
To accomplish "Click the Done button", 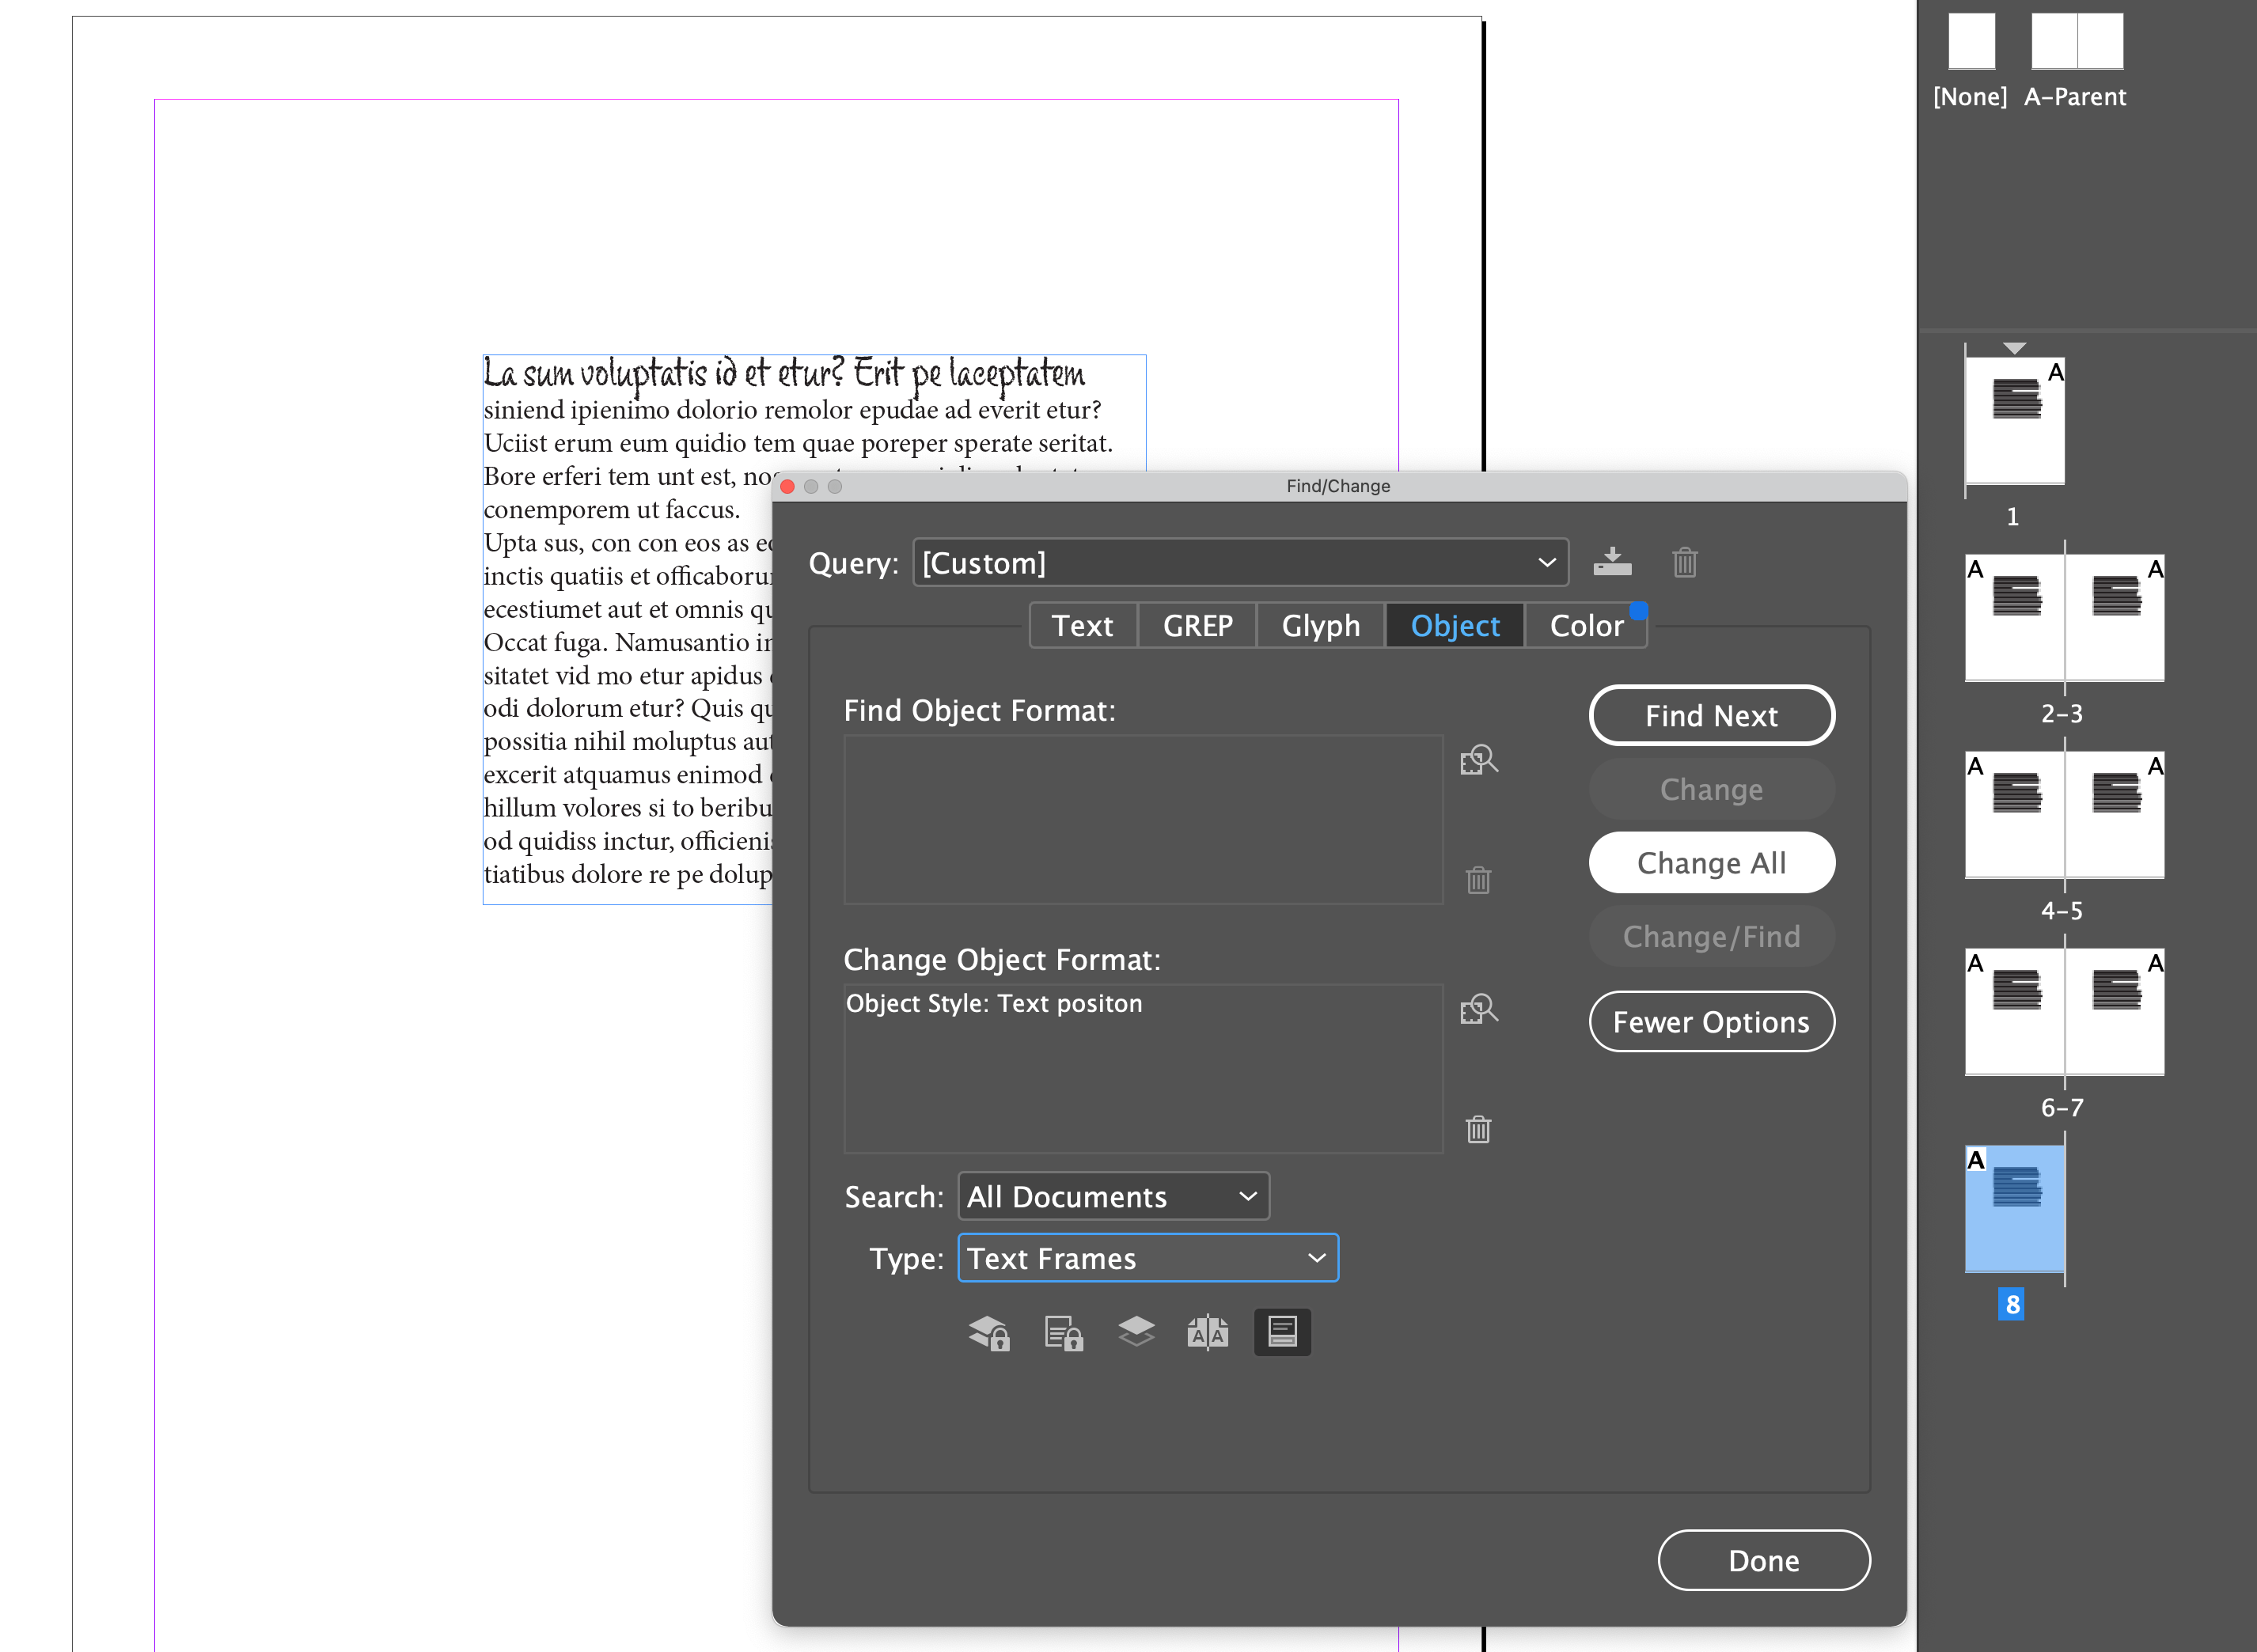I will [1763, 1560].
